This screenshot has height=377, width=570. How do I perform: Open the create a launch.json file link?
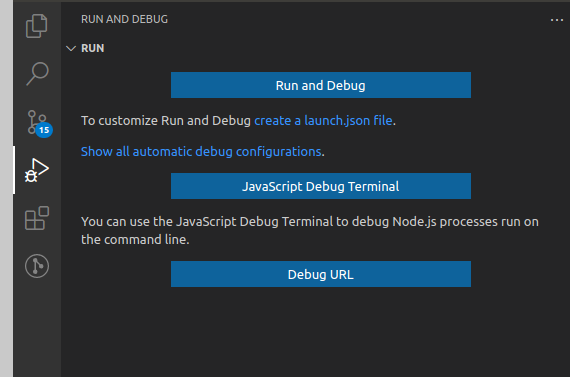(x=323, y=120)
